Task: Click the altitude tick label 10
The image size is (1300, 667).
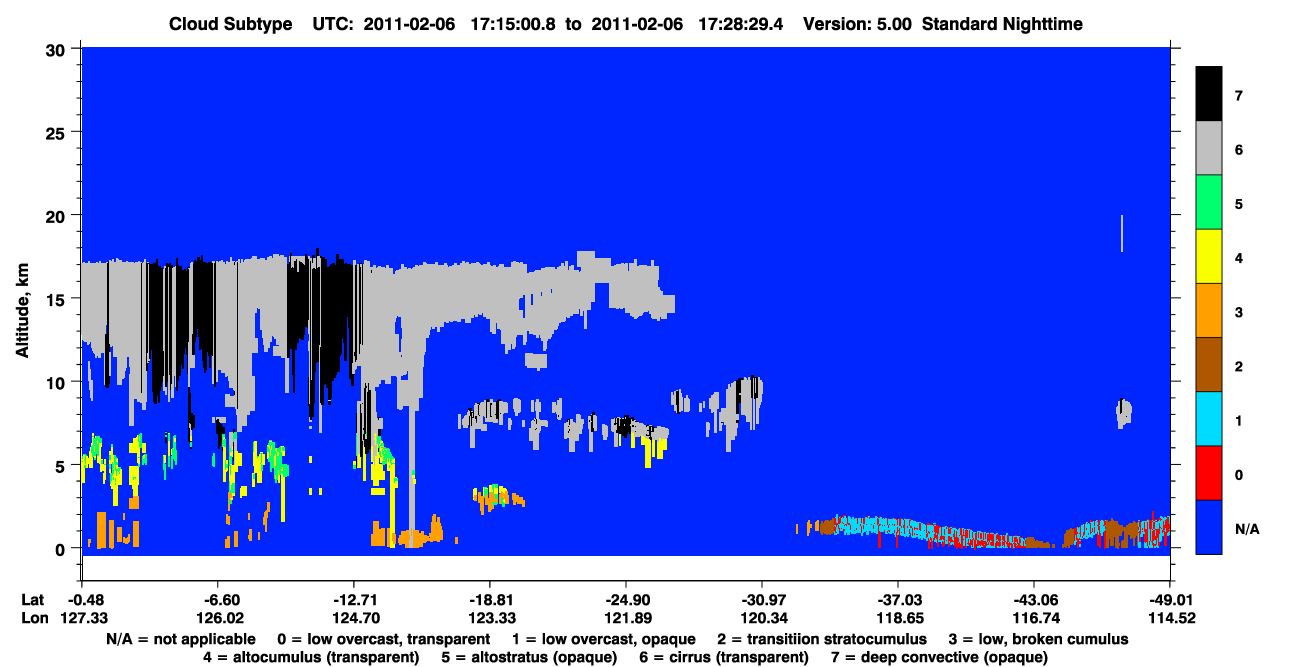Action: (x=58, y=382)
